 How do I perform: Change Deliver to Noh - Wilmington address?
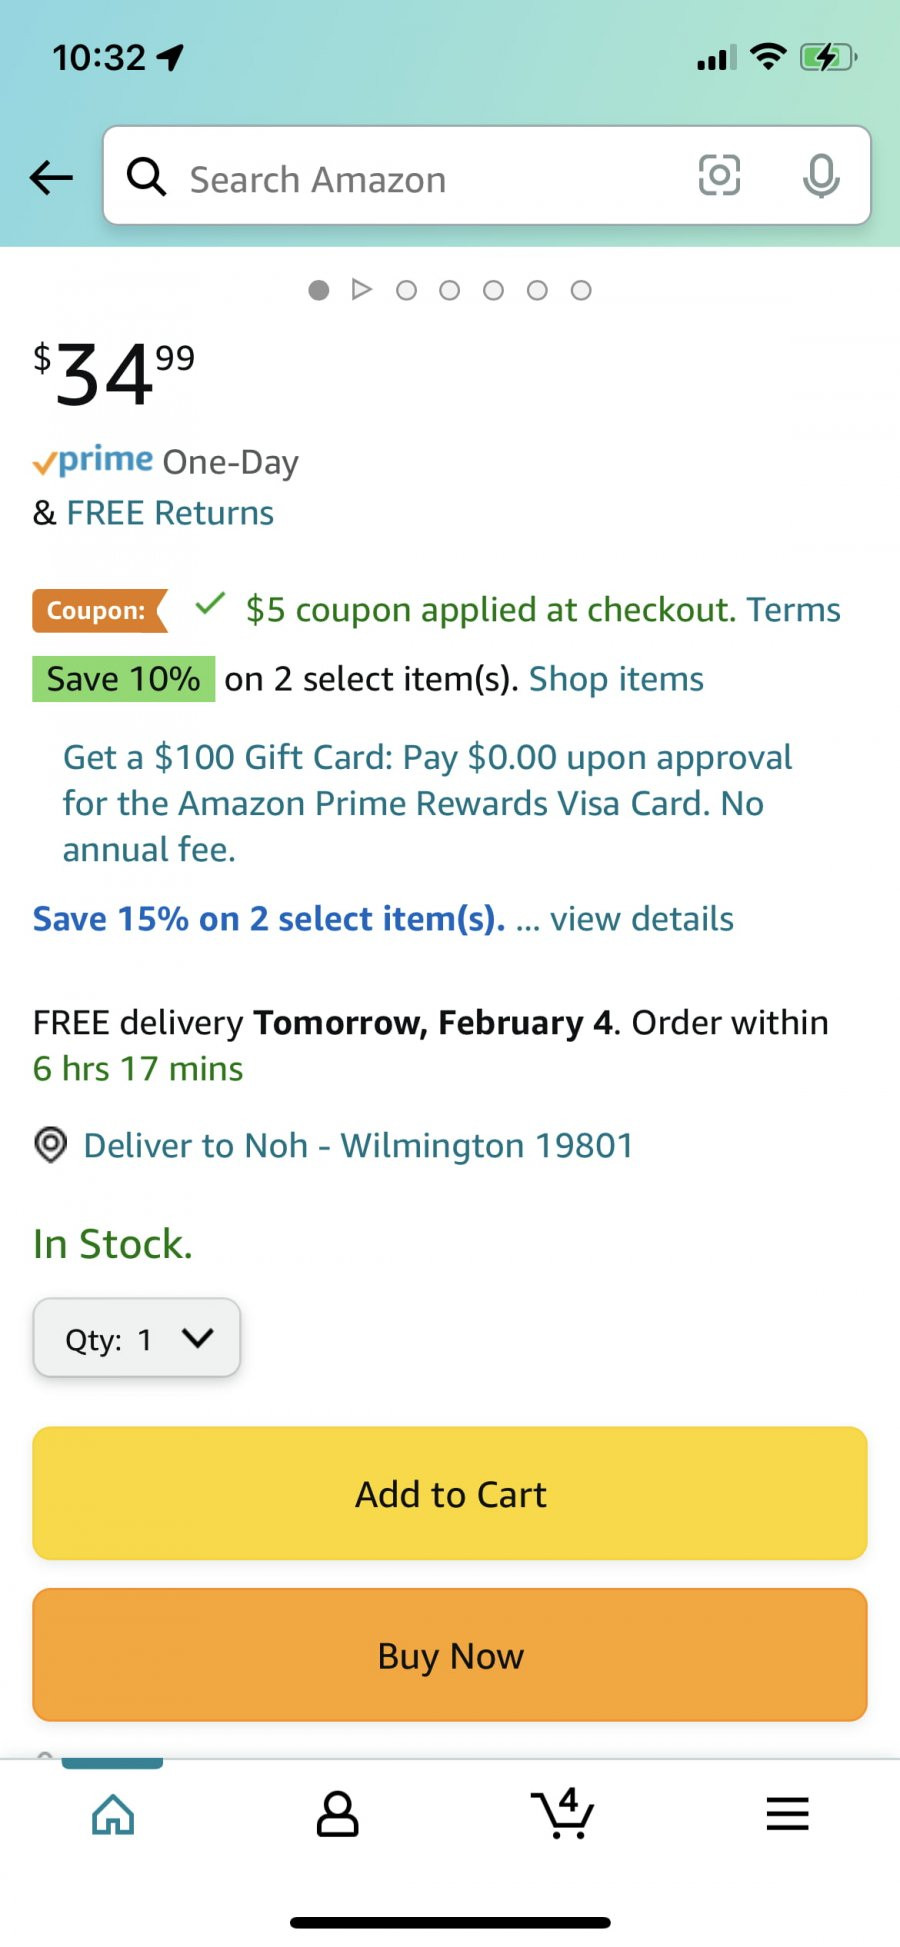tap(358, 1145)
